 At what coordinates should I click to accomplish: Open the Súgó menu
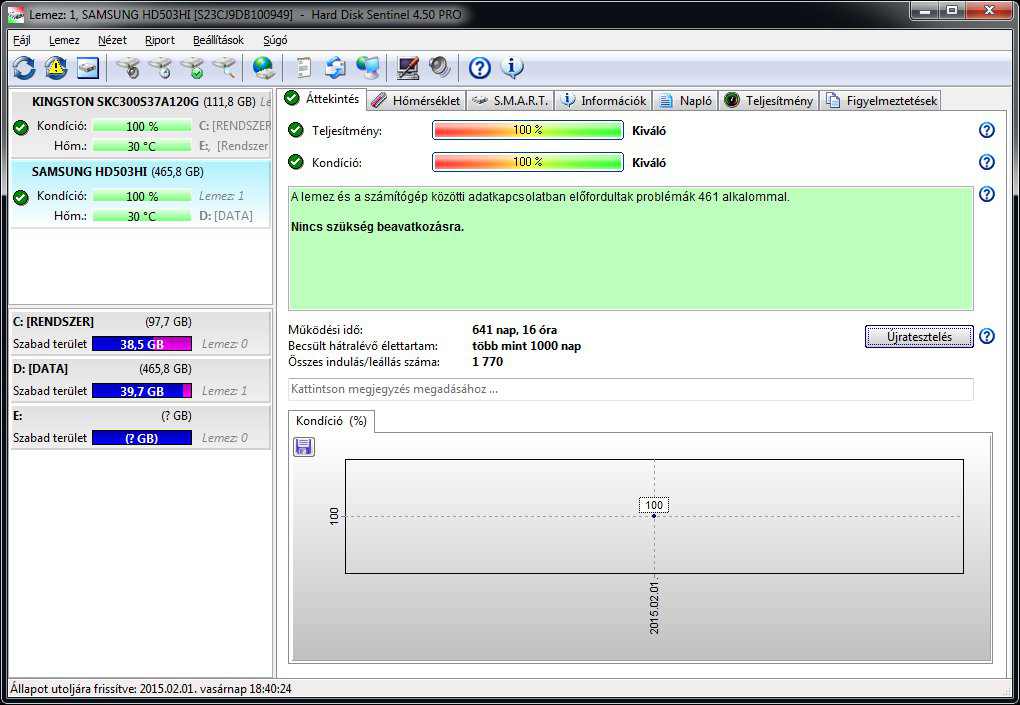click(275, 40)
